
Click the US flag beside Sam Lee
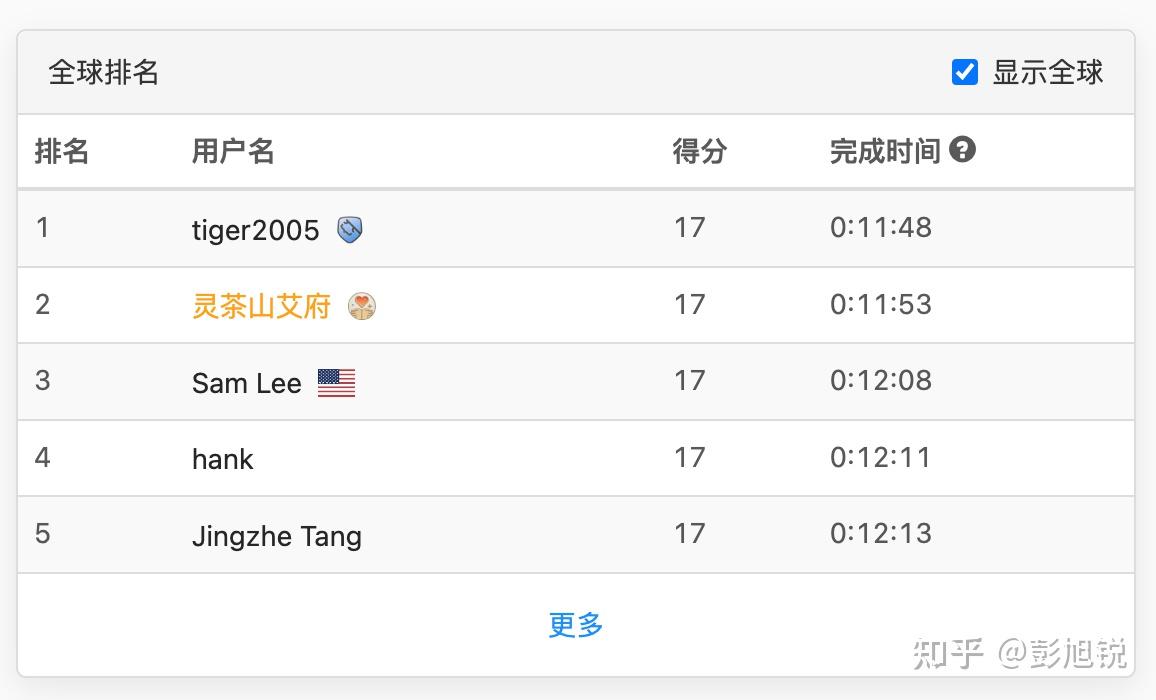336,383
